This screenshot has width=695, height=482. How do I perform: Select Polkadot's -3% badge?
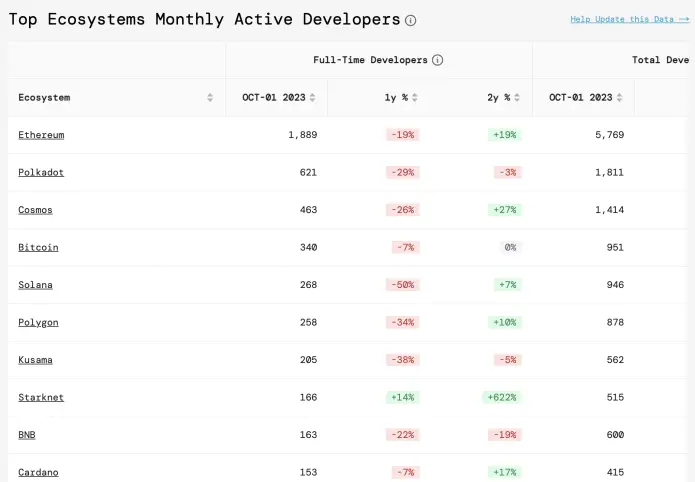[x=508, y=172]
